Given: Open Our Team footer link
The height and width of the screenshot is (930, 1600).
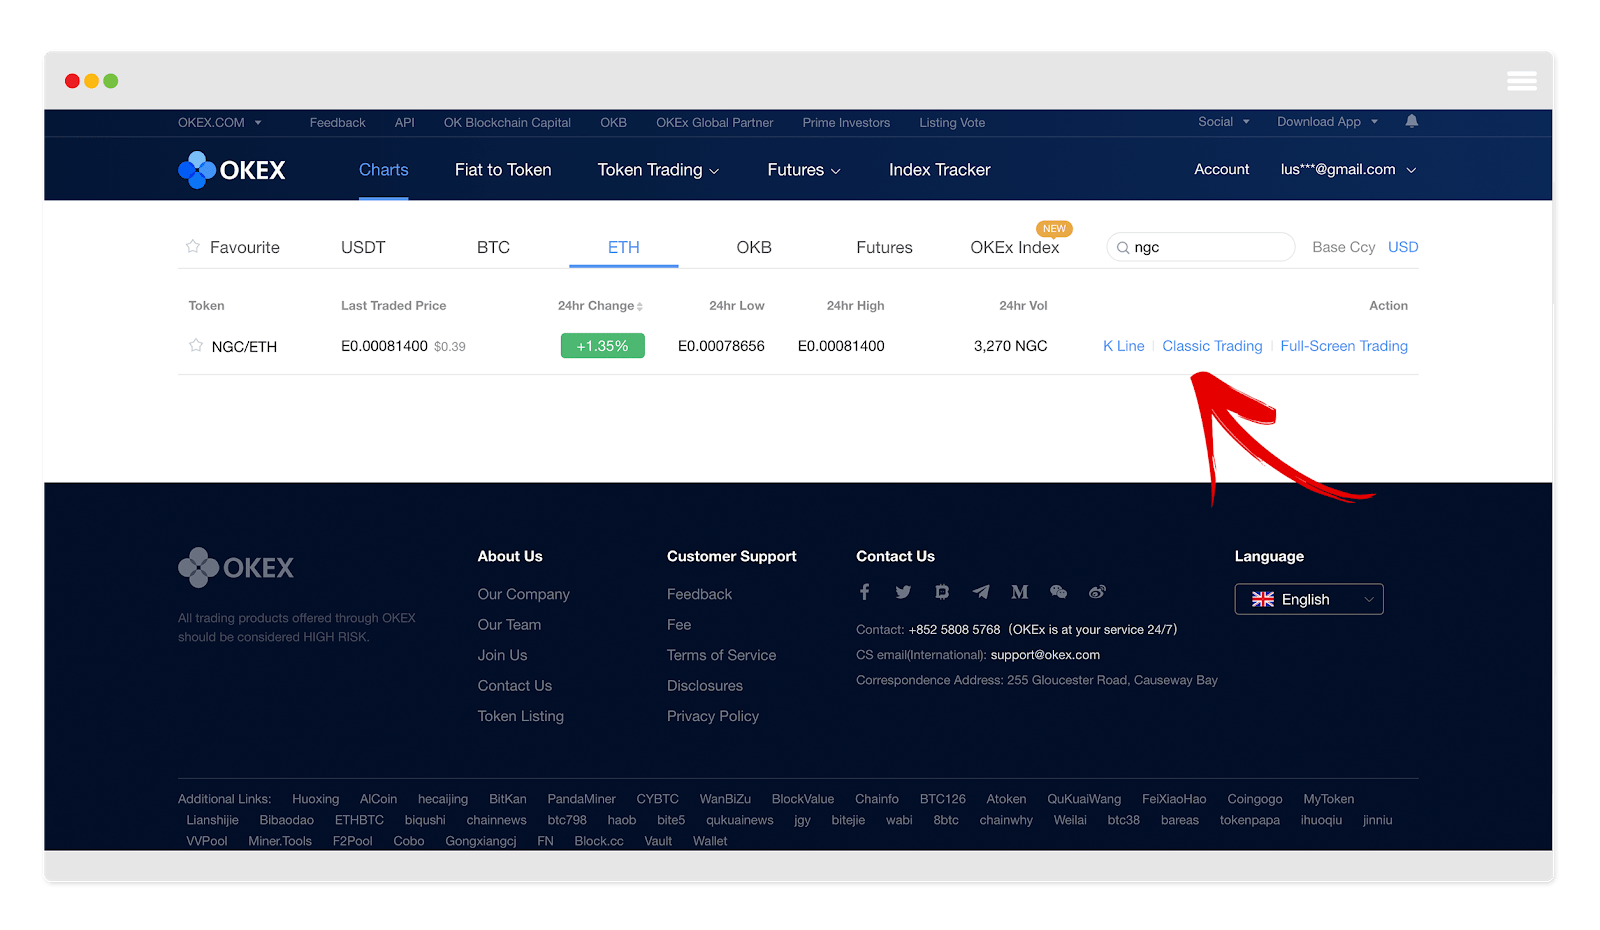Looking at the screenshot, I should (x=509, y=625).
